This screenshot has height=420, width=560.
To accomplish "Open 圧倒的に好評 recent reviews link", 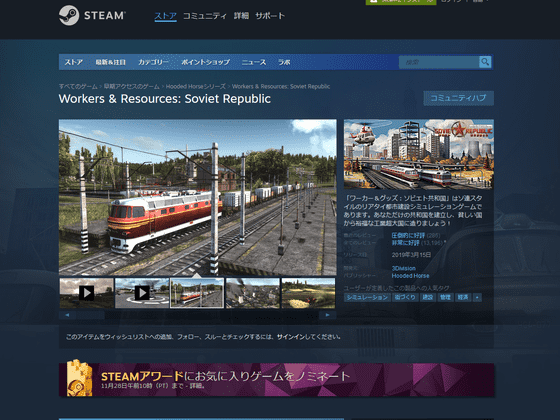I will coord(408,235).
